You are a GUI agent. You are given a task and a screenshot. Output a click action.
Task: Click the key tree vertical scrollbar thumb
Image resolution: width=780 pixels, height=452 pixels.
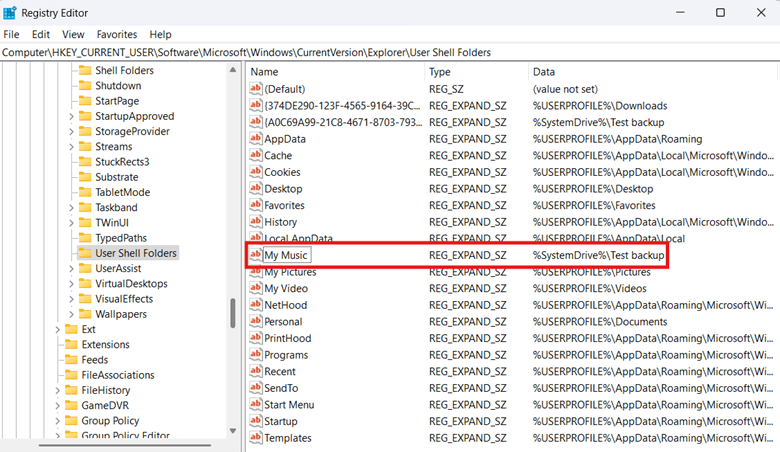(233, 313)
